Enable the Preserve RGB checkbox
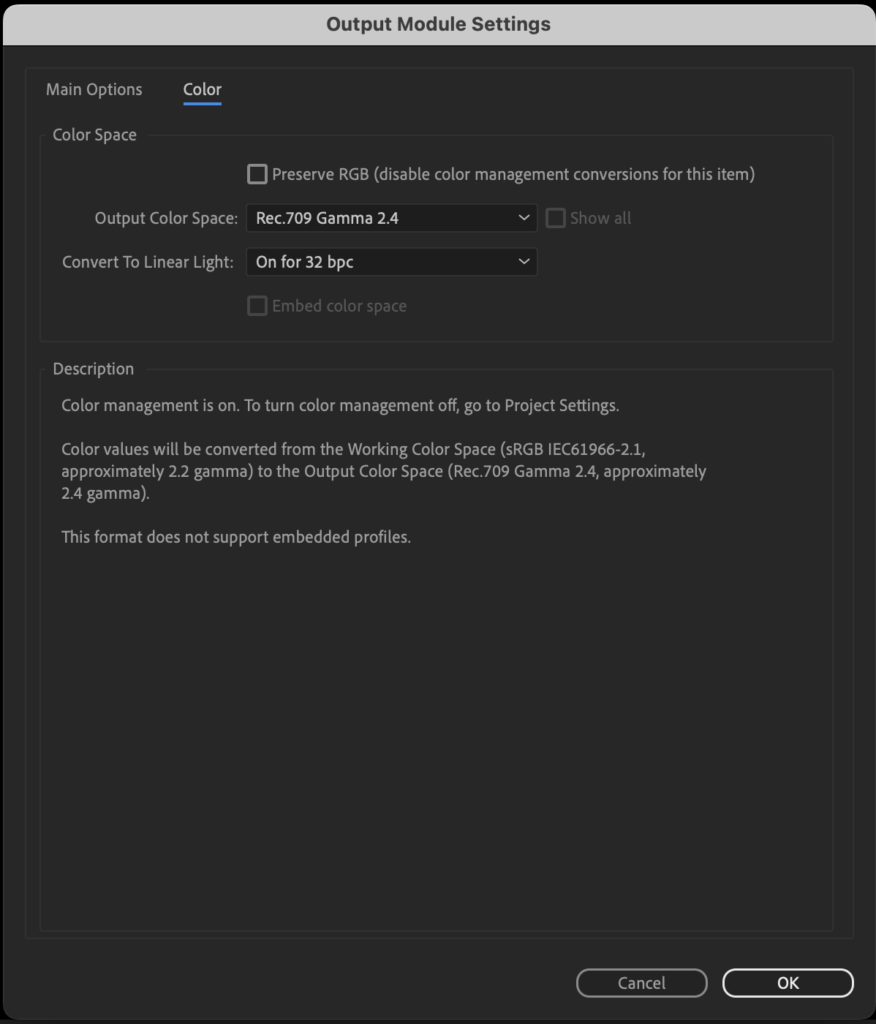Screen dimensions: 876x1024 (x=257, y=174)
